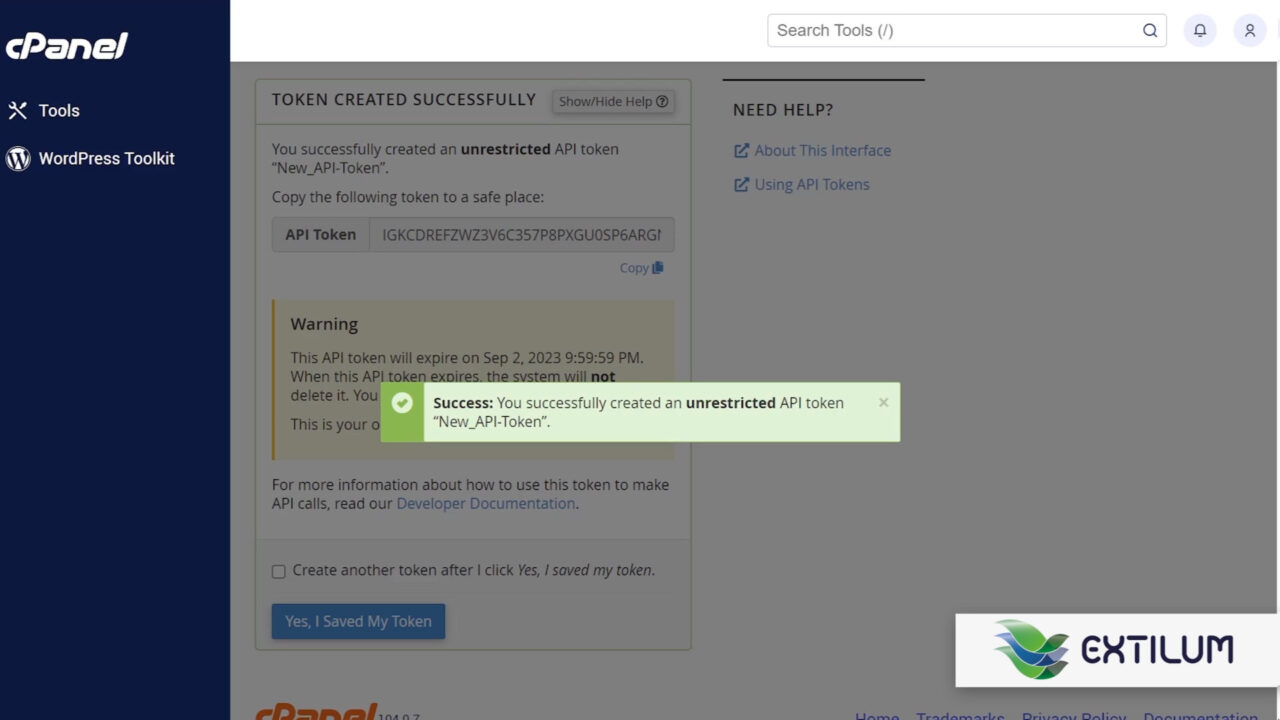The height and width of the screenshot is (720, 1280).
Task: Click the help question mark on Show/Hide Help
Action: tap(662, 100)
